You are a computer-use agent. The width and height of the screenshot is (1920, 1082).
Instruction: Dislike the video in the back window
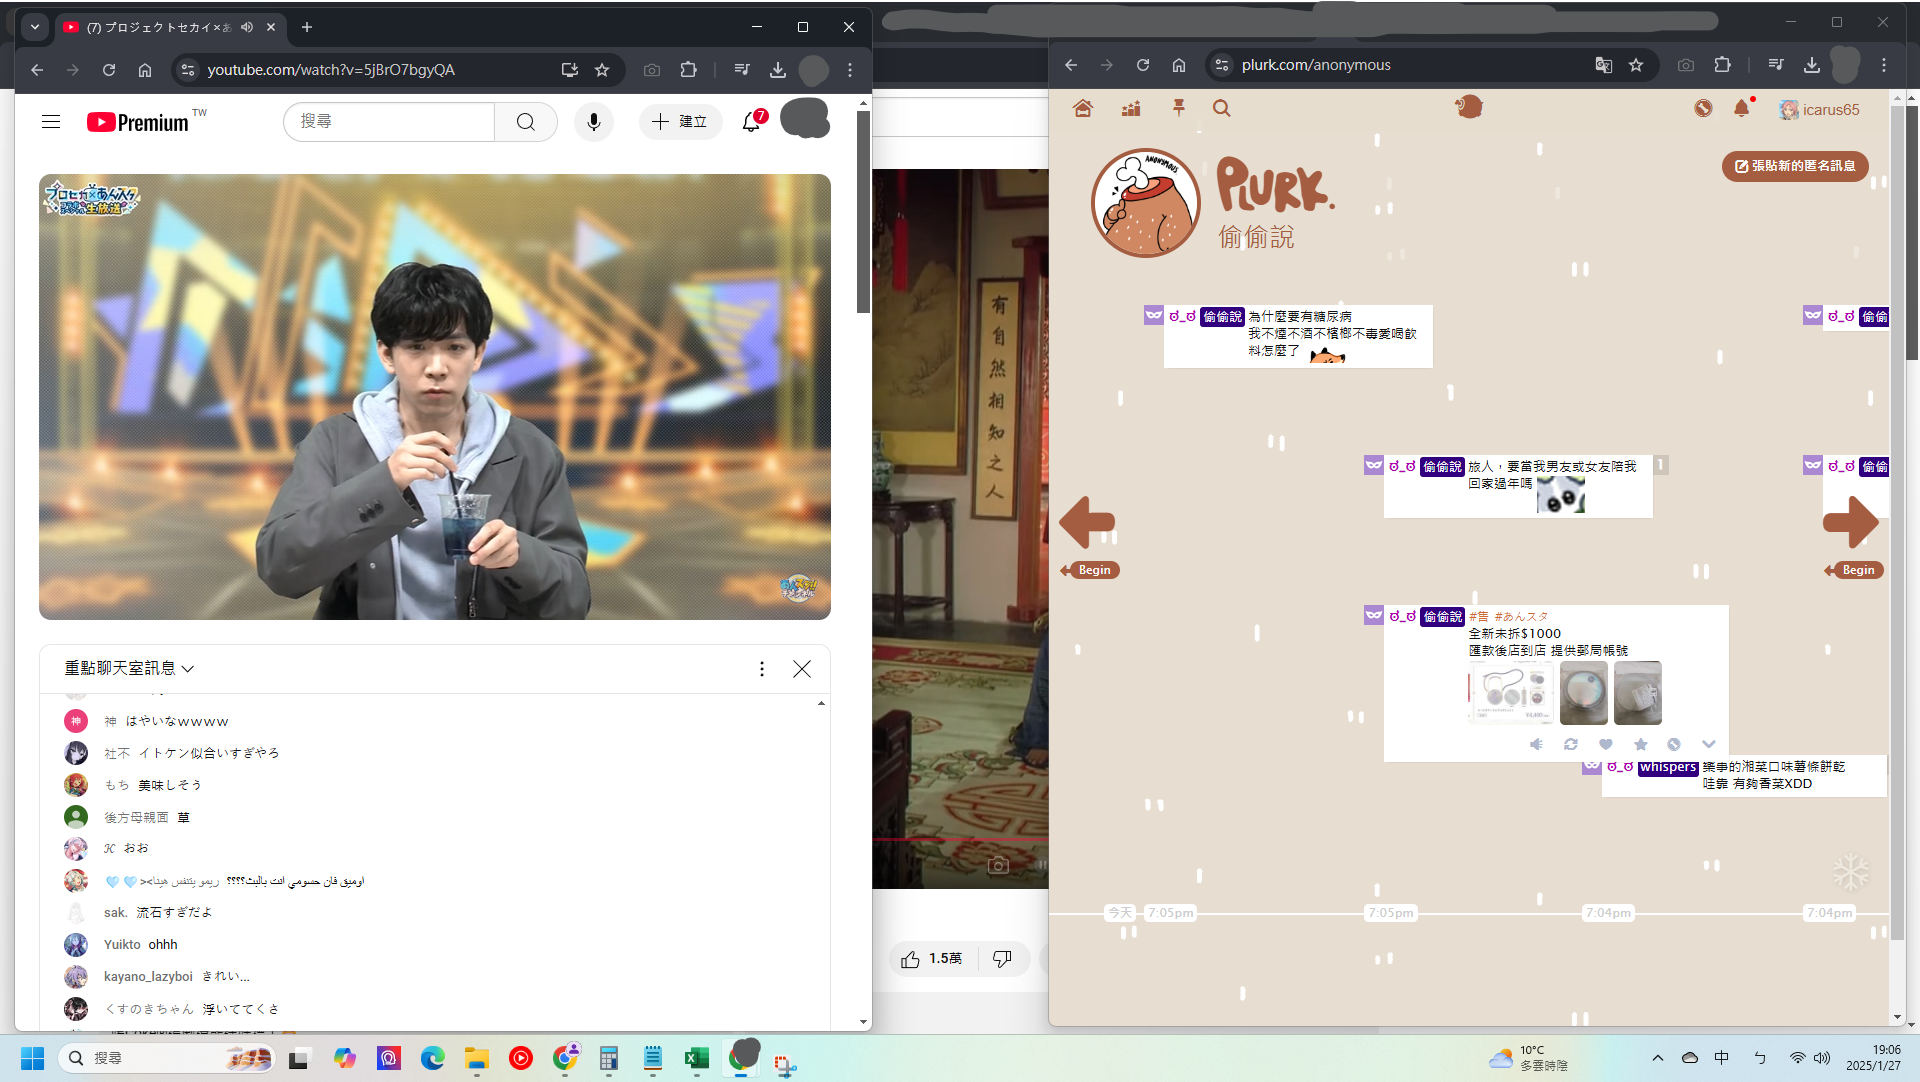click(x=1002, y=959)
